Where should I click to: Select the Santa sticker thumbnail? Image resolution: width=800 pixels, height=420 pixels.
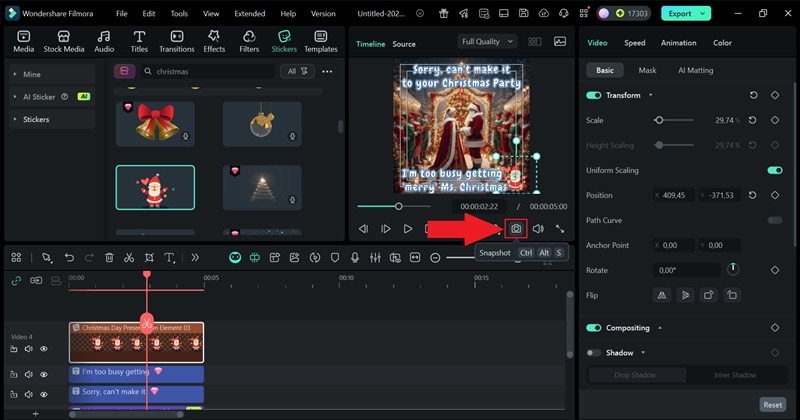[155, 188]
